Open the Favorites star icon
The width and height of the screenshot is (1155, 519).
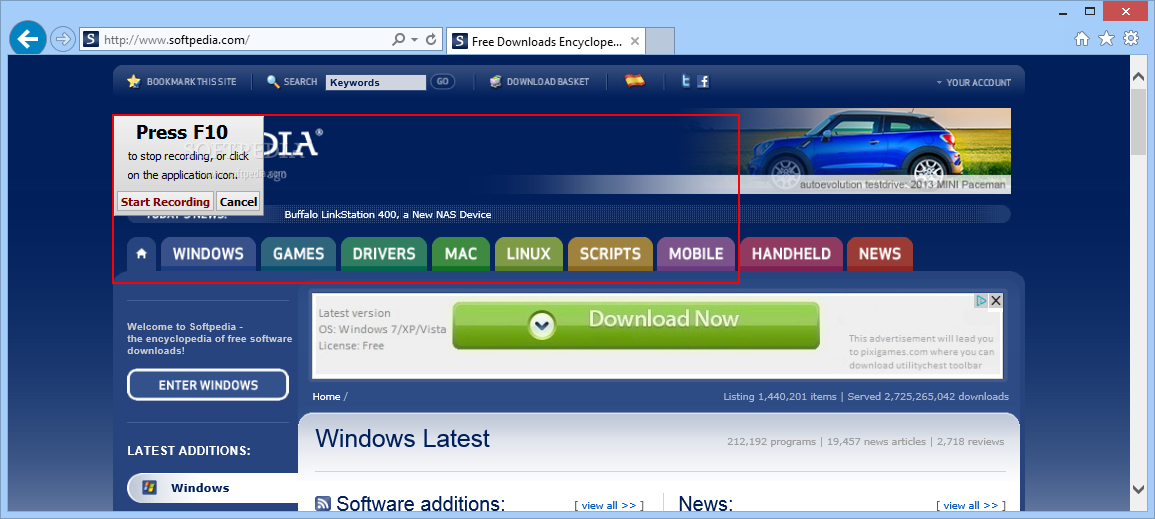1106,39
